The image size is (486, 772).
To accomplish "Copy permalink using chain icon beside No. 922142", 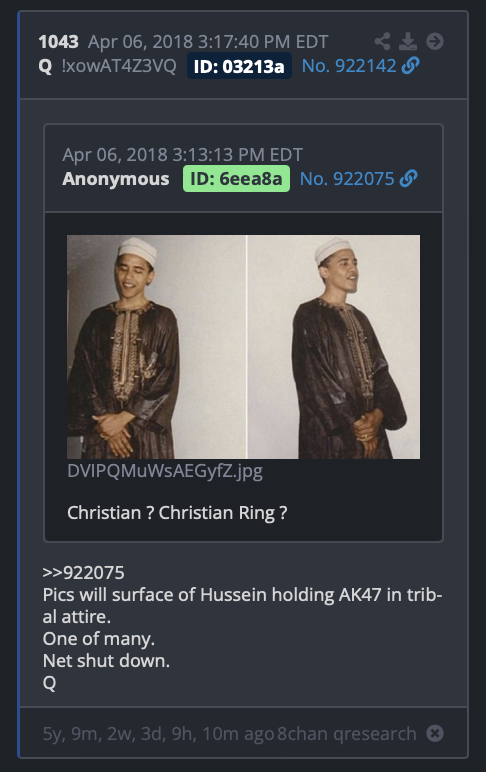I will coord(411,65).
